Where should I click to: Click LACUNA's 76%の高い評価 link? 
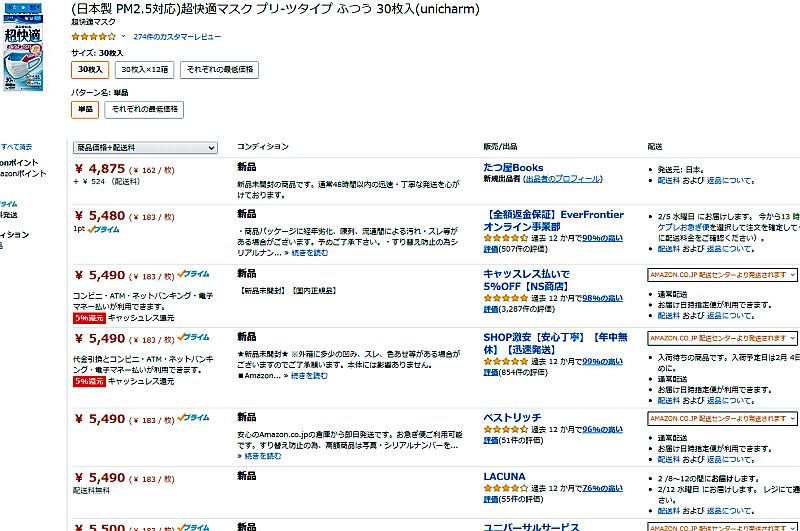tap(602, 489)
